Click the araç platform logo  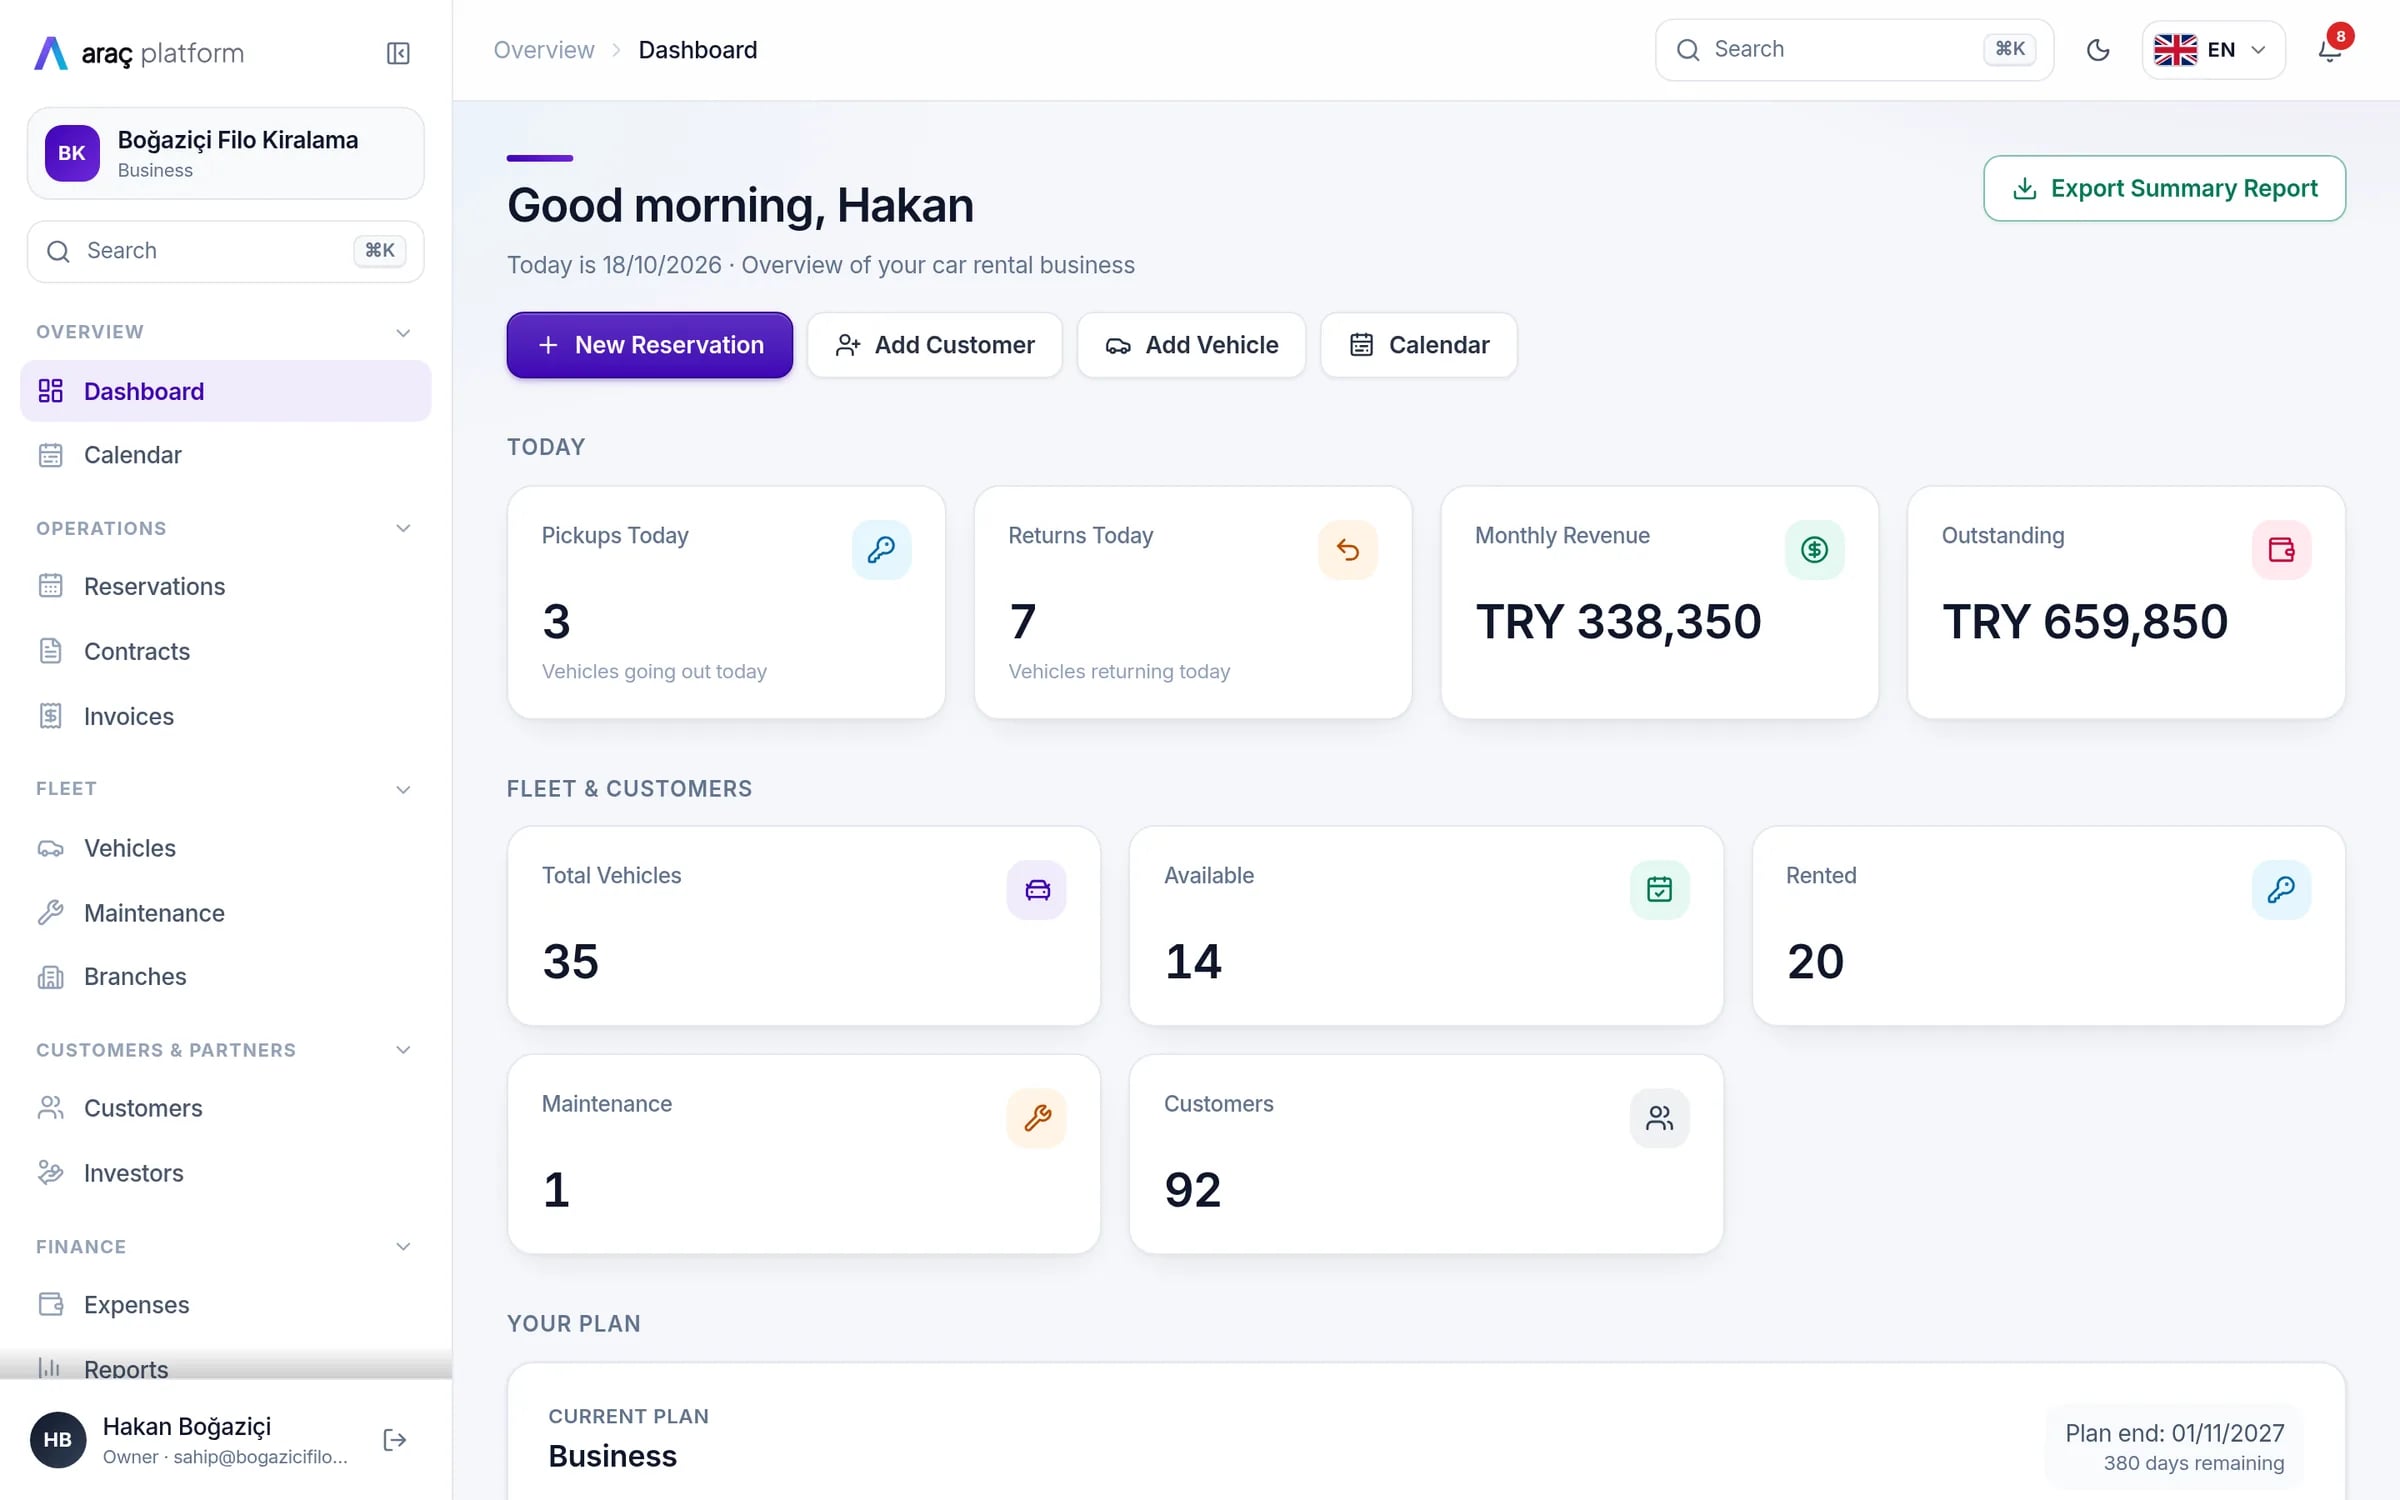pos(139,53)
